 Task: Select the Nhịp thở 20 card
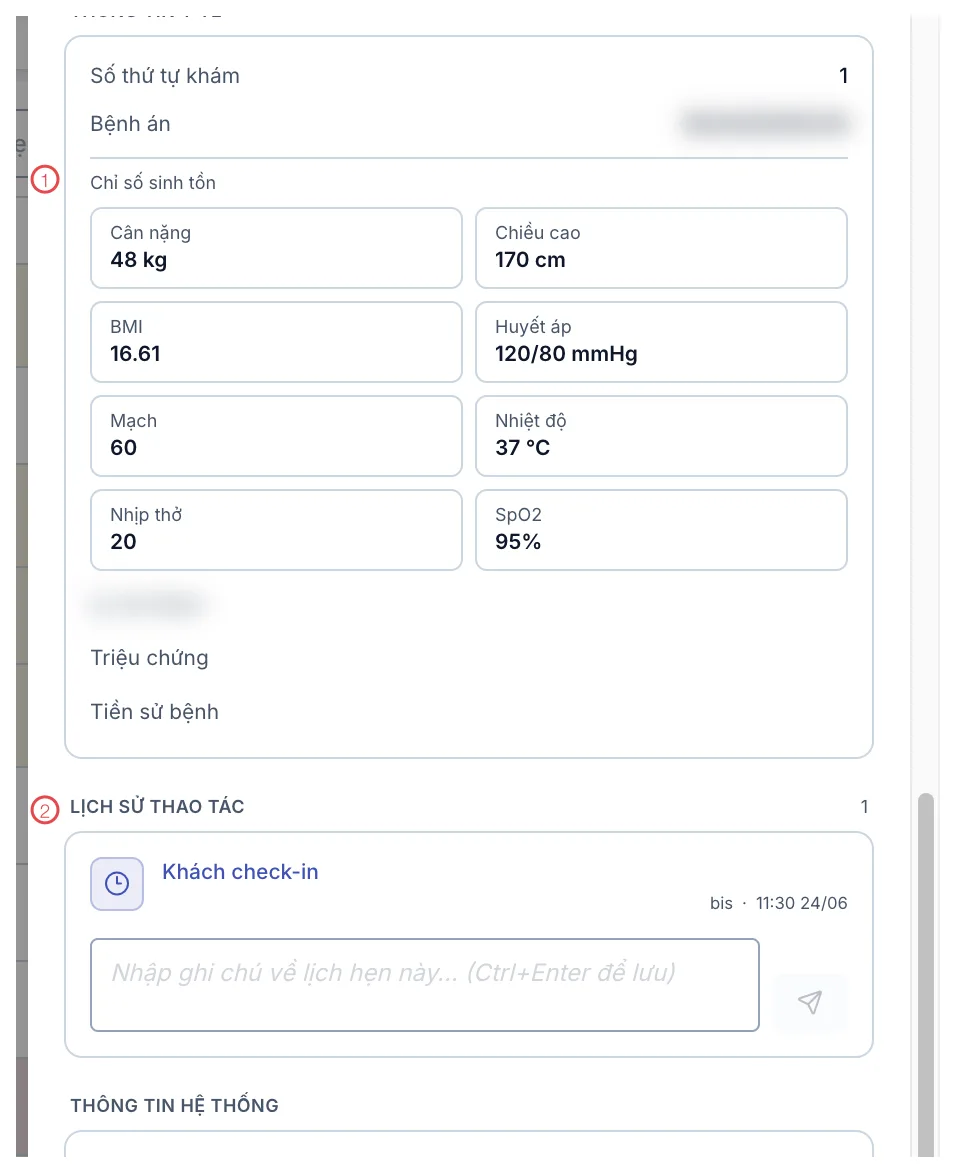tap(276, 530)
